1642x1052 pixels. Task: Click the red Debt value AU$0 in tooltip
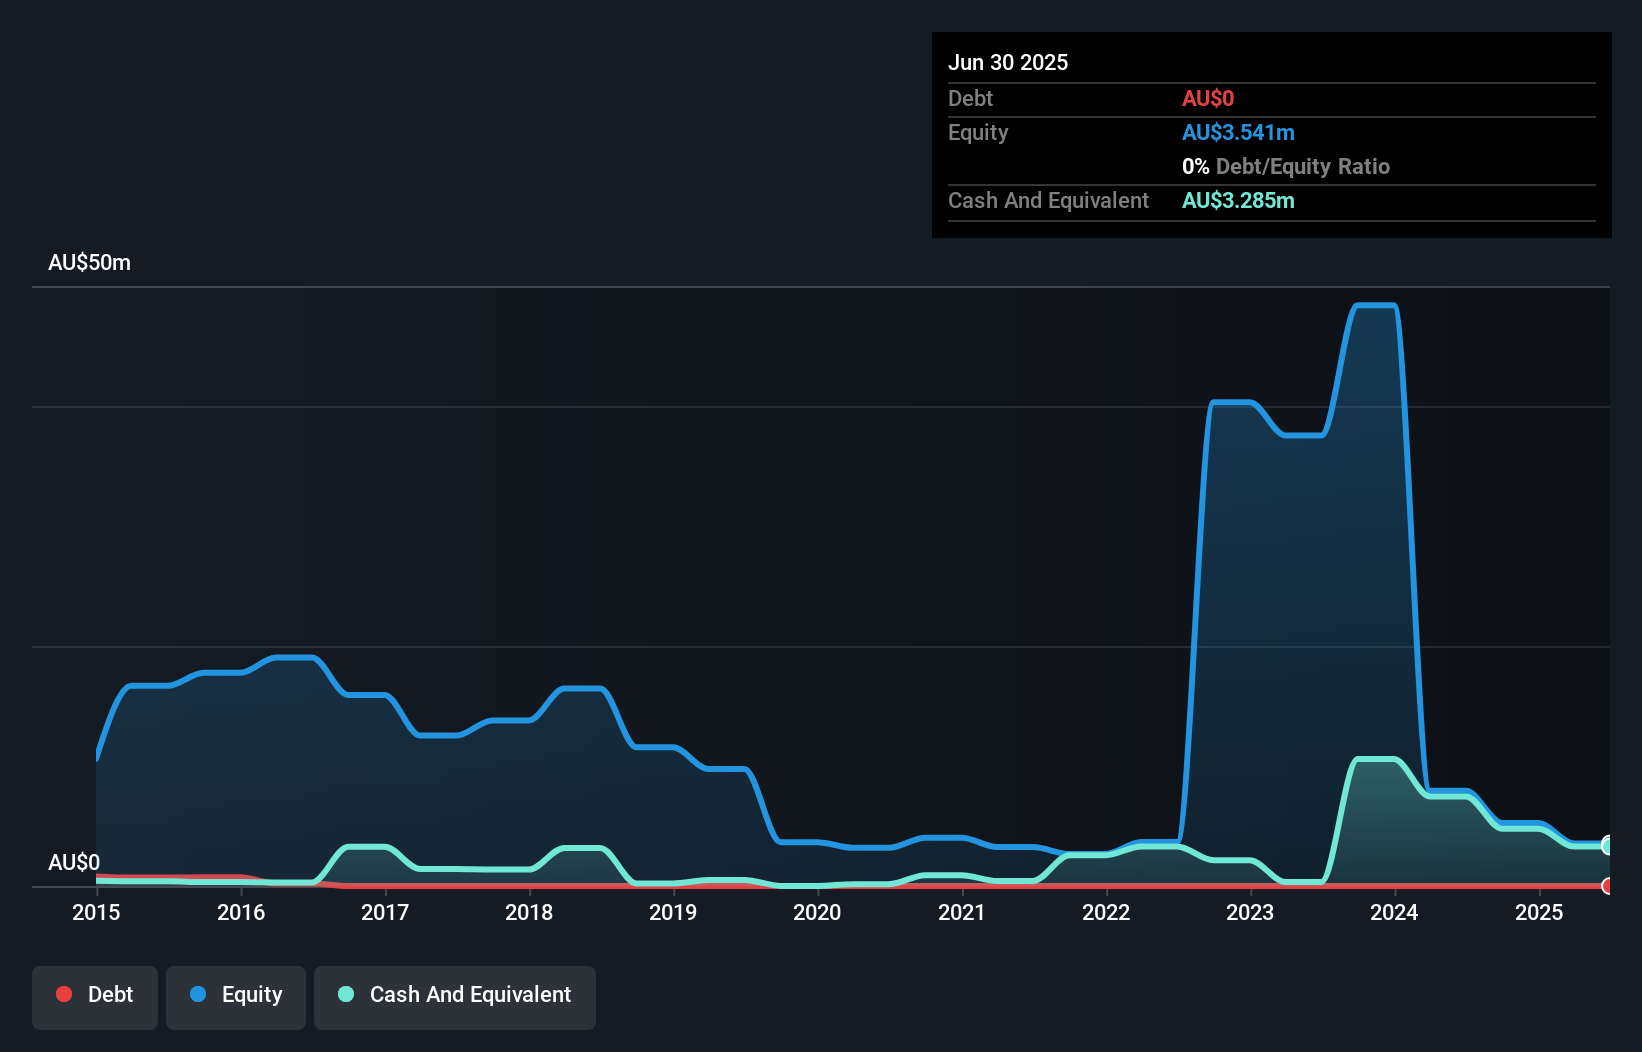1208,99
